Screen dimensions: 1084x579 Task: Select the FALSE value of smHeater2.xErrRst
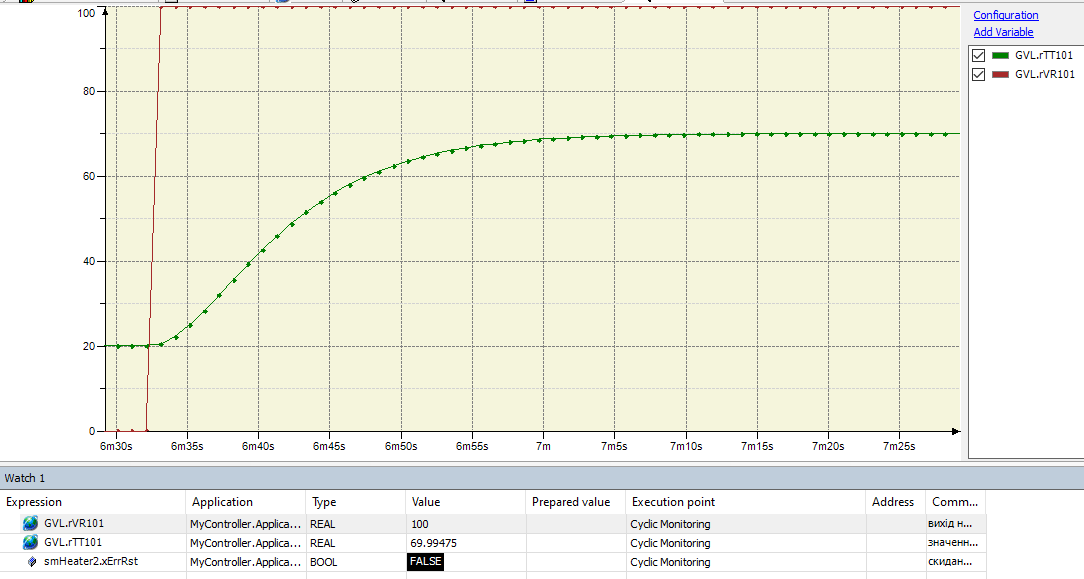[425, 562]
